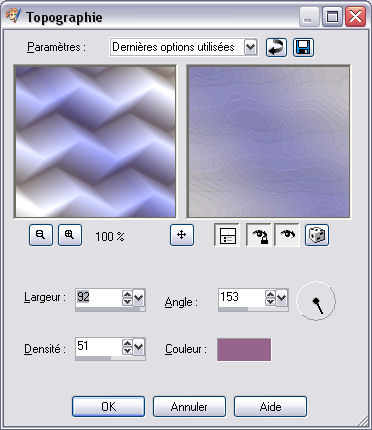Click the Densité value field showing 51
Image resolution: width=372 pixels, height=430 pixels.
pos(99,347)
